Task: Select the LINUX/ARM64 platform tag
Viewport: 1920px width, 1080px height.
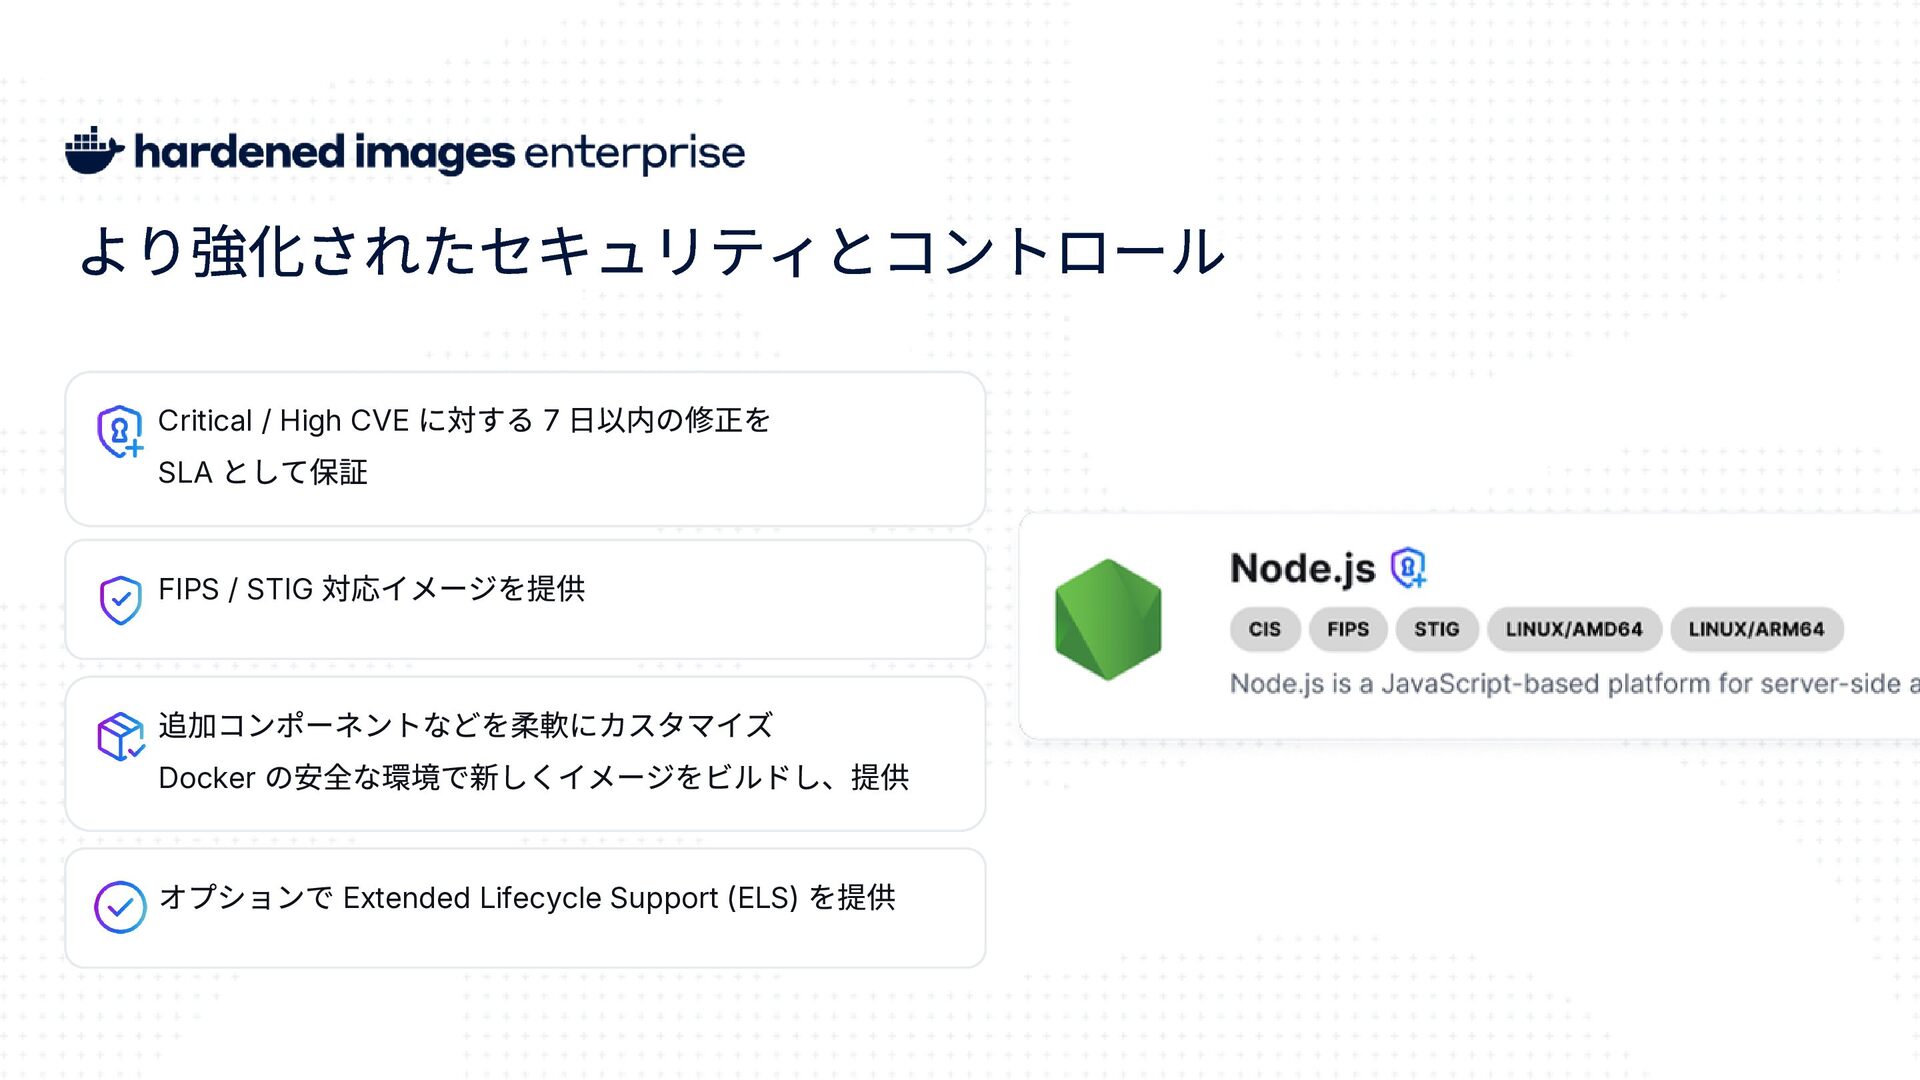Action: 1757,629
